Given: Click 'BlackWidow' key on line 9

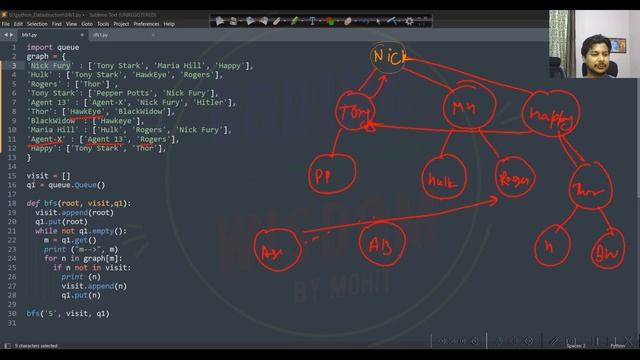Looking at the screenshot, I should coord(53,121).
